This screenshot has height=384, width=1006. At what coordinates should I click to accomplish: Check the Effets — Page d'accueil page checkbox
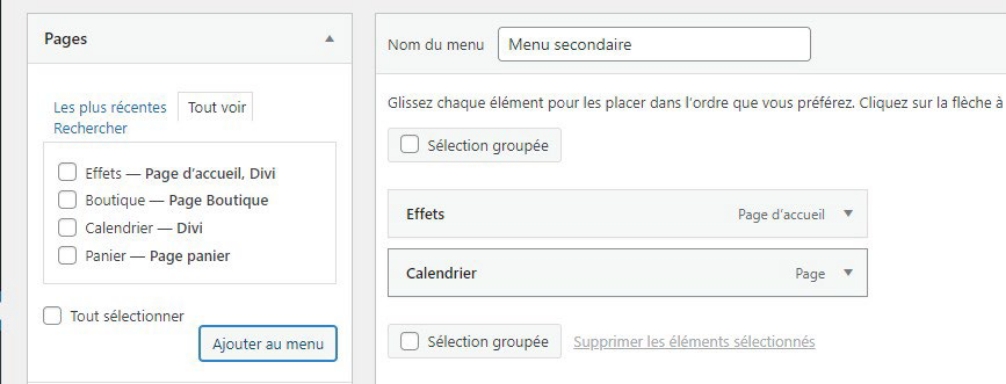coord(67,173)
